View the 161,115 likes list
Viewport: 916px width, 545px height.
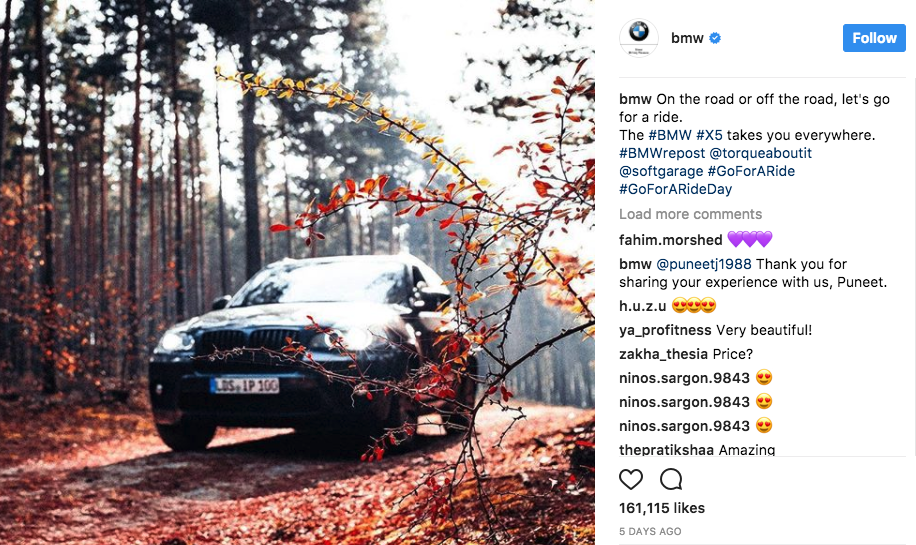(662, 508)
